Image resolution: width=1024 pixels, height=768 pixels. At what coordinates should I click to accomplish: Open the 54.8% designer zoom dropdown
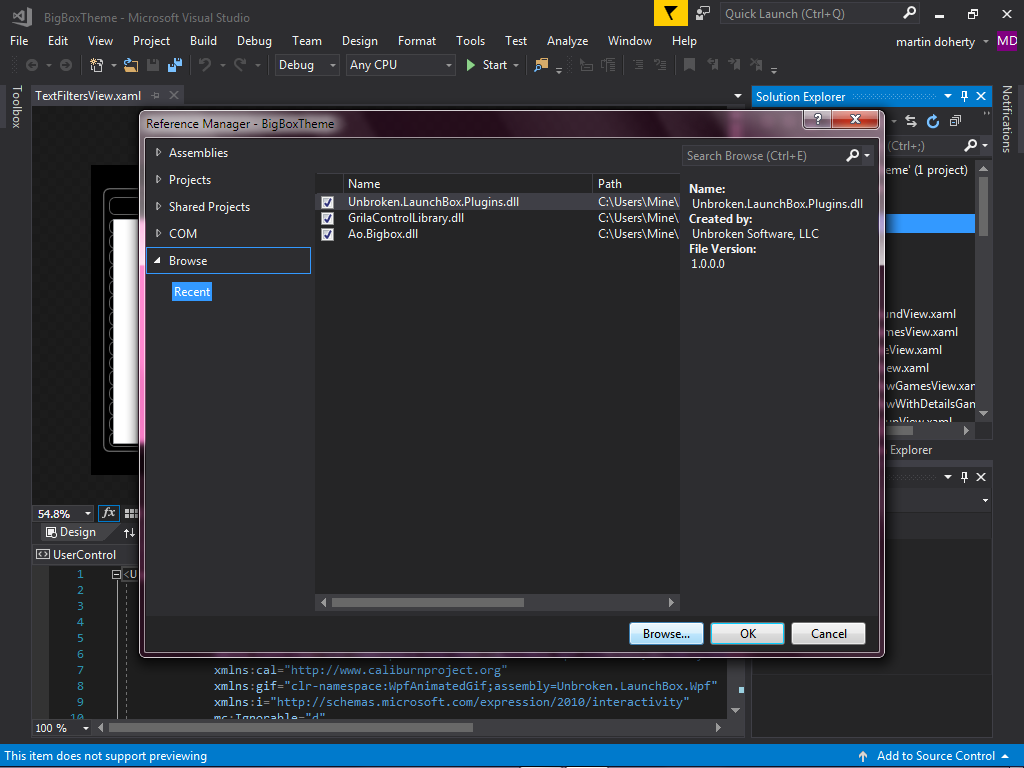coord(88,514)
